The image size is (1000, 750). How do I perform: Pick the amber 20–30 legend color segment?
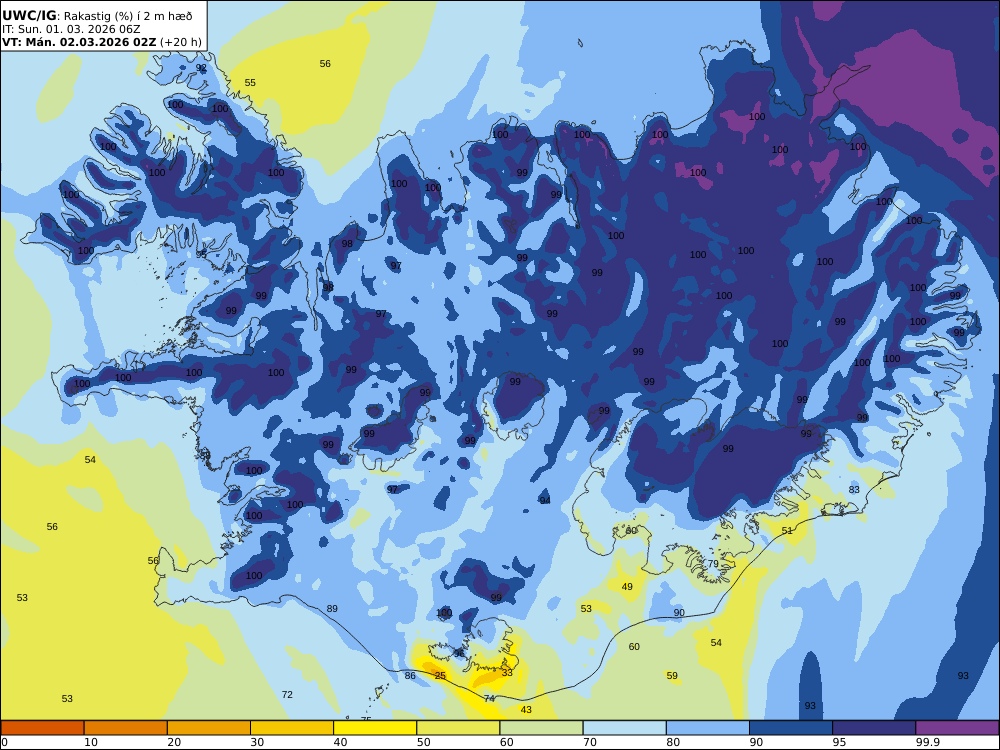[x=209, y=728]
